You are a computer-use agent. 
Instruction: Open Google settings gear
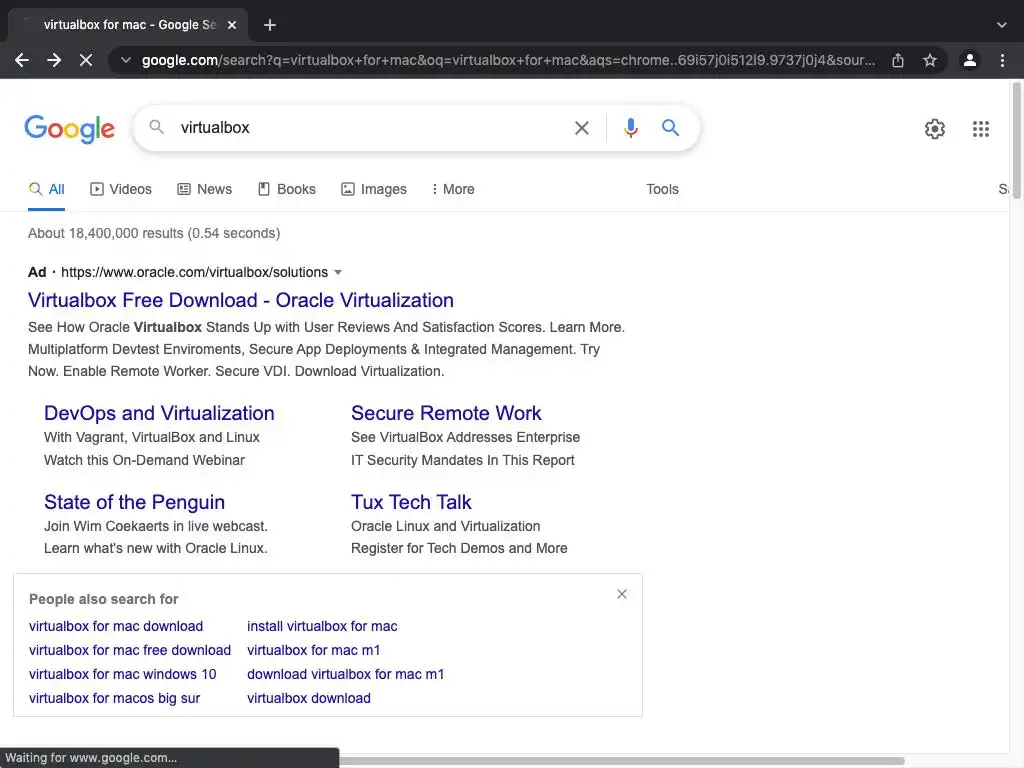point(935,129)
